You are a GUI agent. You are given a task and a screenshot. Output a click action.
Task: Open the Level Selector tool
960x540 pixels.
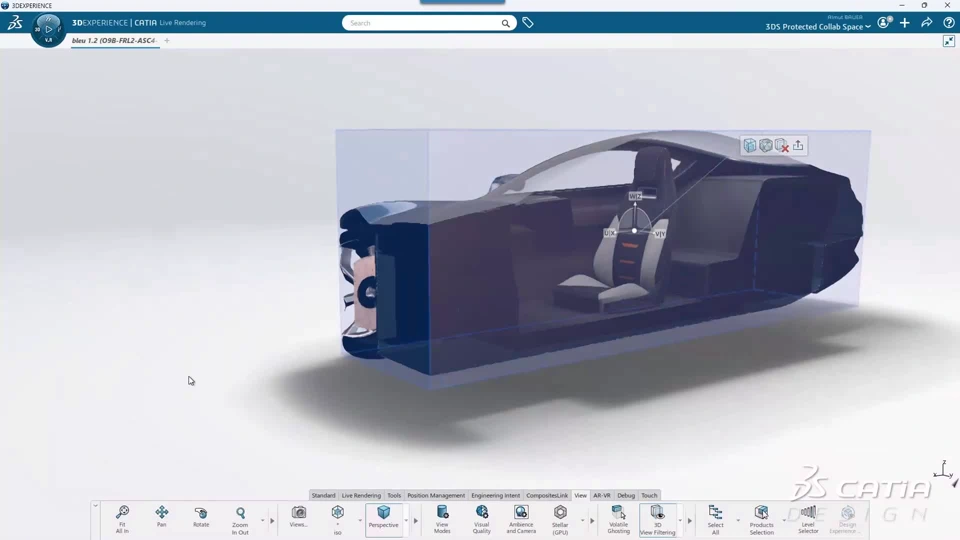pyautogui.click(x=808, y=519)
